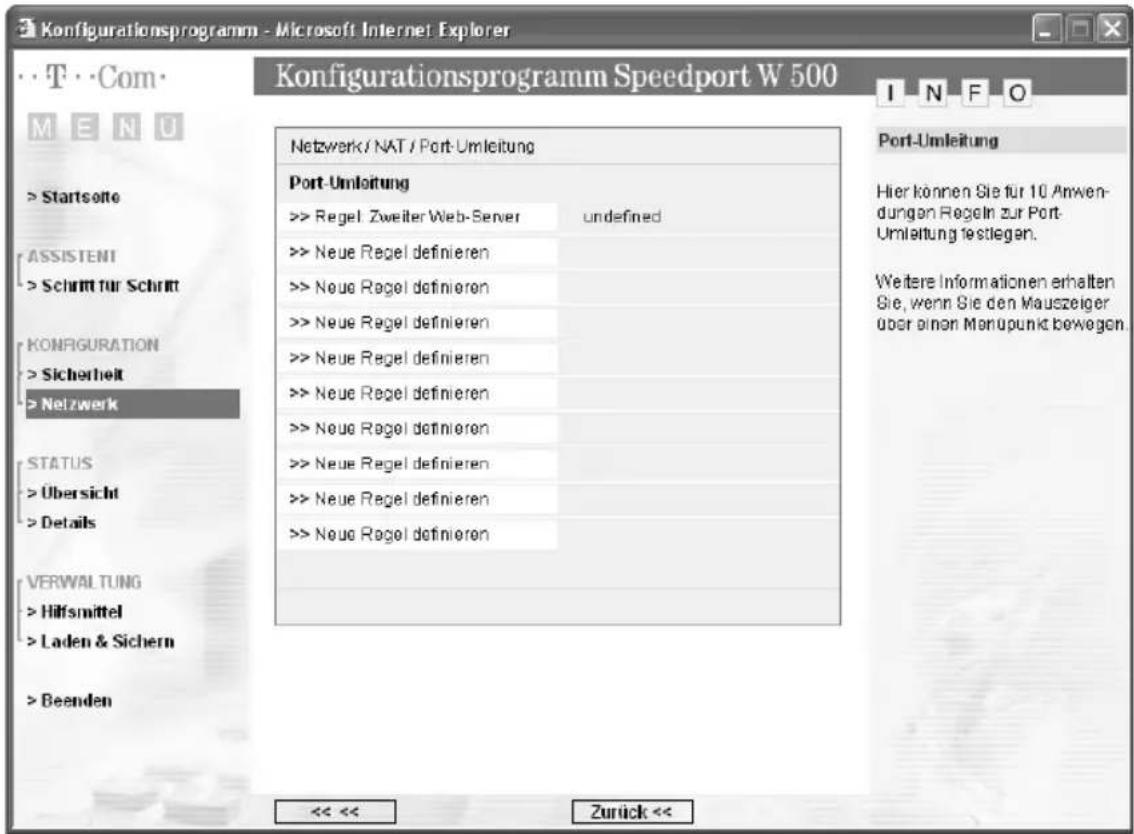This screenshot has height=834, width=1134.
Task: Open Laden & Sichern menu entry
Action: (x=101, y=641)
